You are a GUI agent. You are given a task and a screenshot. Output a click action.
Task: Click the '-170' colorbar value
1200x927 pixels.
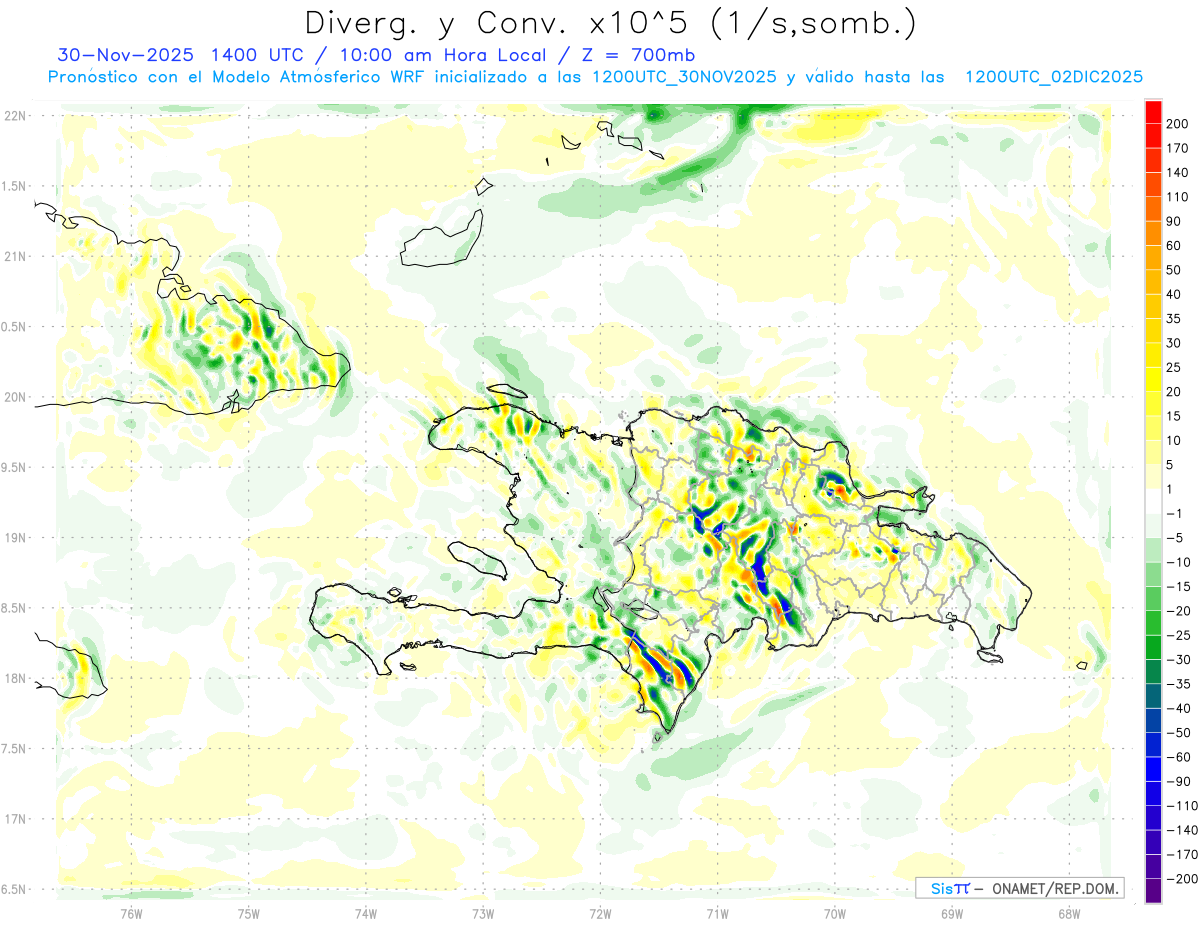pos(1180,855)
